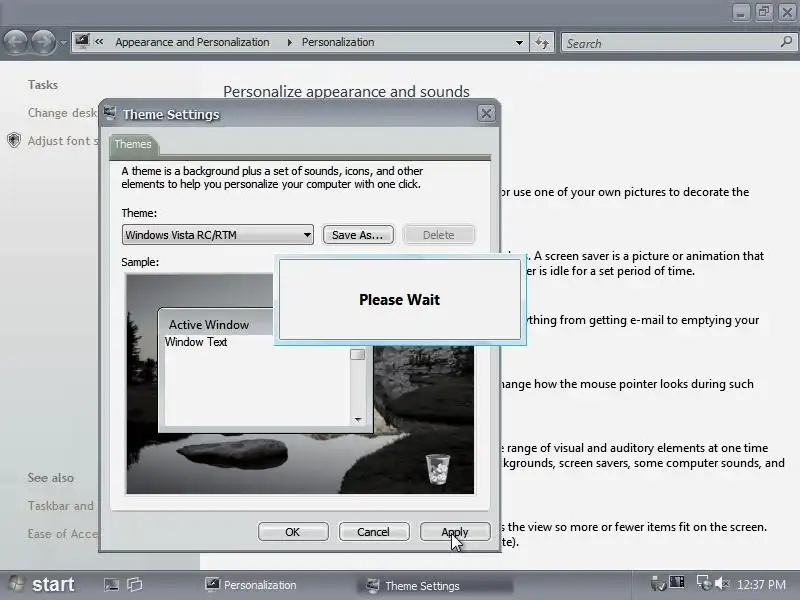Click the clock showing 12:37 PM

761,585
